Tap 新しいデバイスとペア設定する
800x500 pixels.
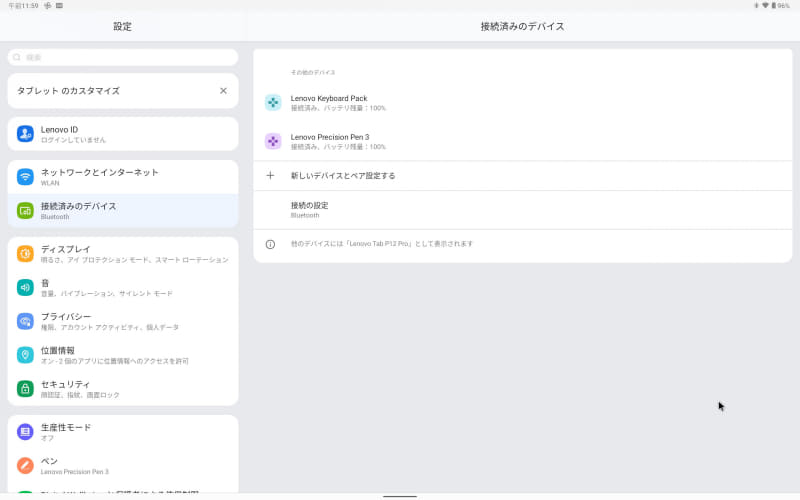click(522, 176)
